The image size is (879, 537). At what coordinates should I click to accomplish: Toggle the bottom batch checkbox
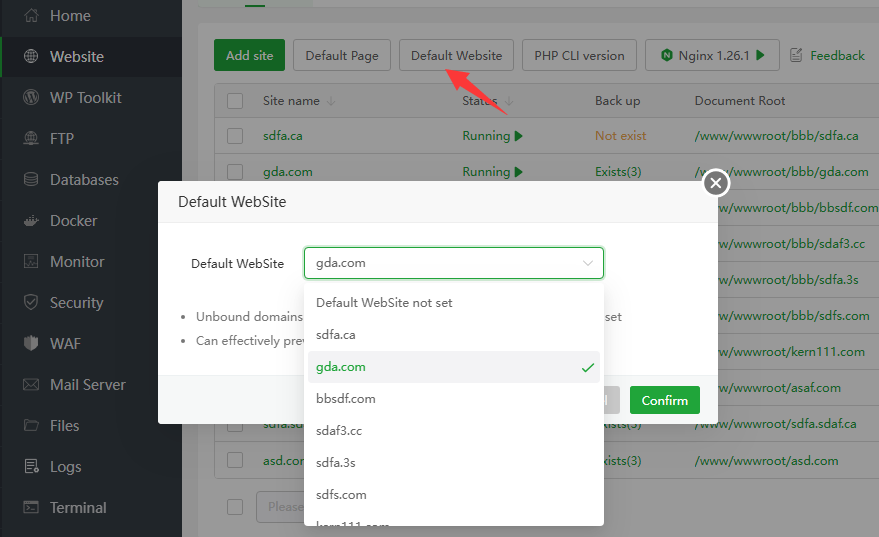(235, 507)
